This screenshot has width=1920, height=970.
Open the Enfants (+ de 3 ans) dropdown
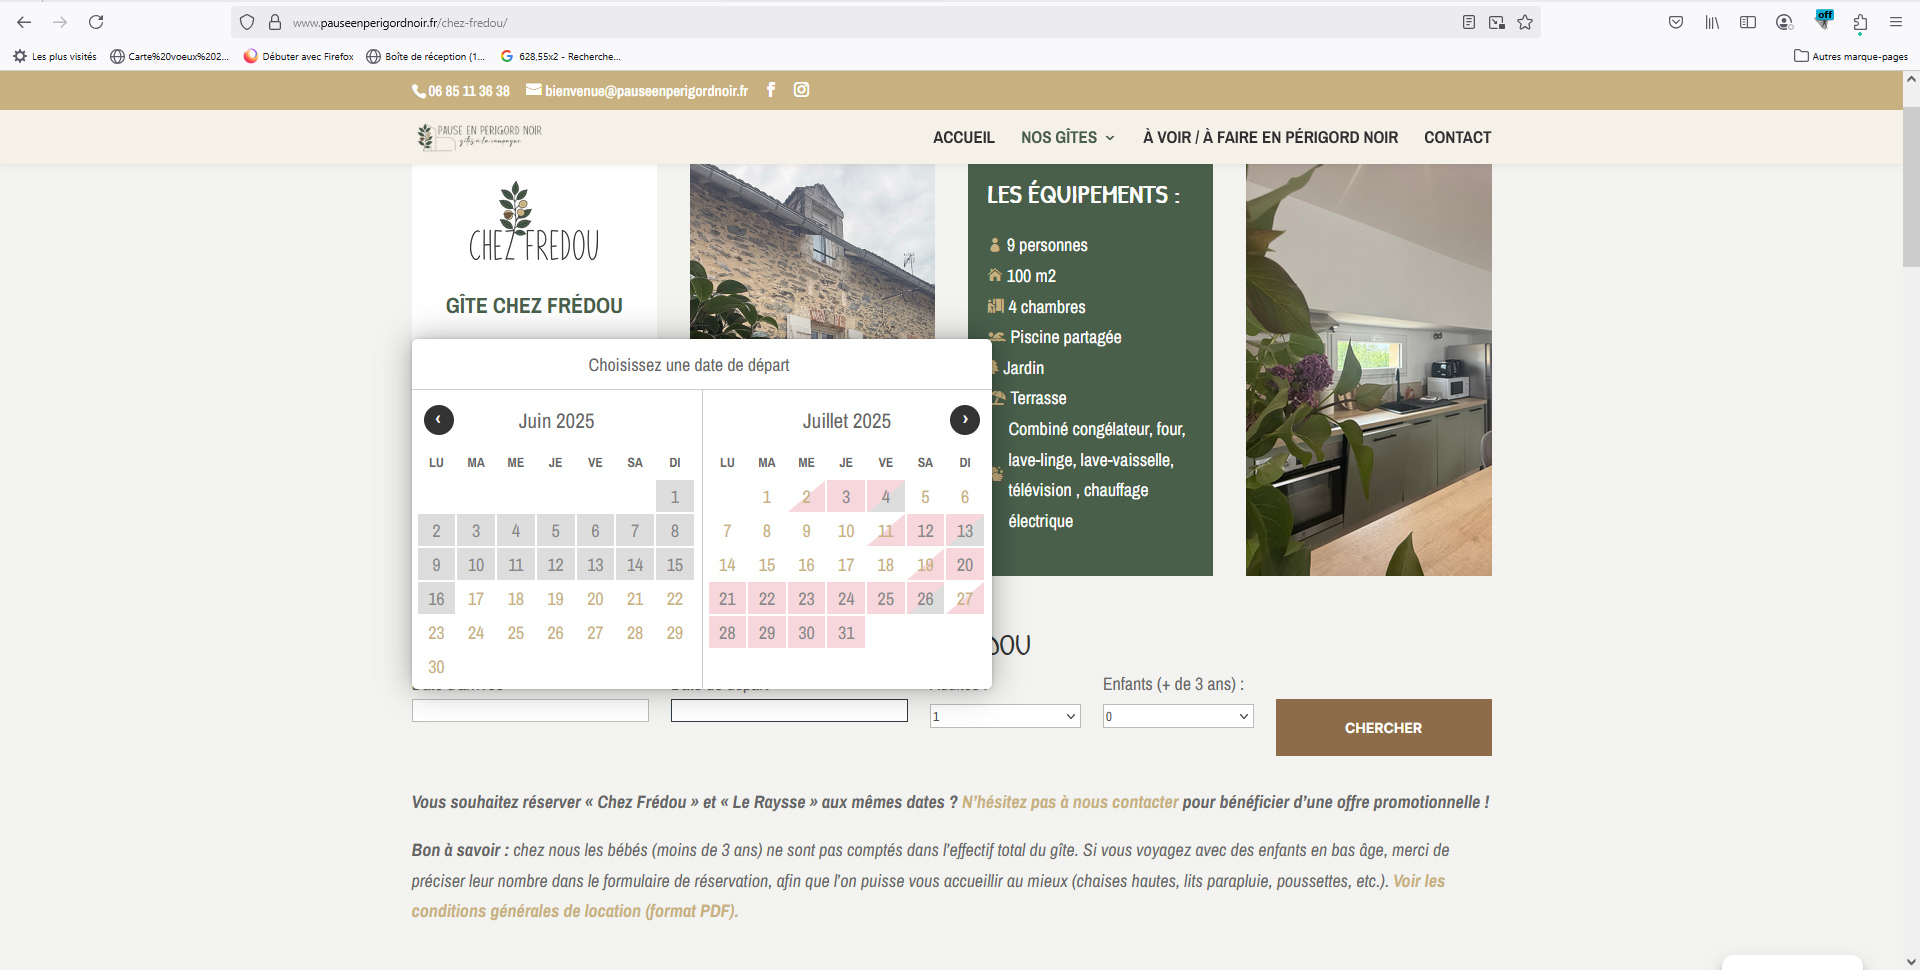(1178, 716)
